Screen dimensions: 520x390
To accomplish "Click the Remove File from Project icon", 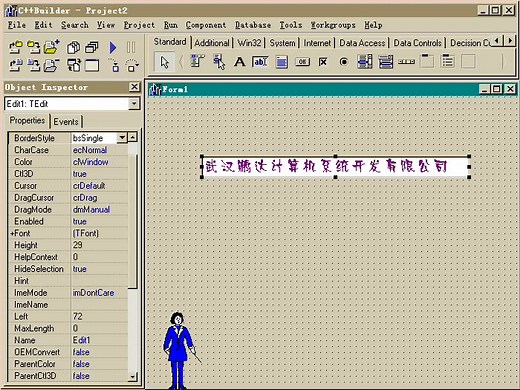I will pos(51,65).
